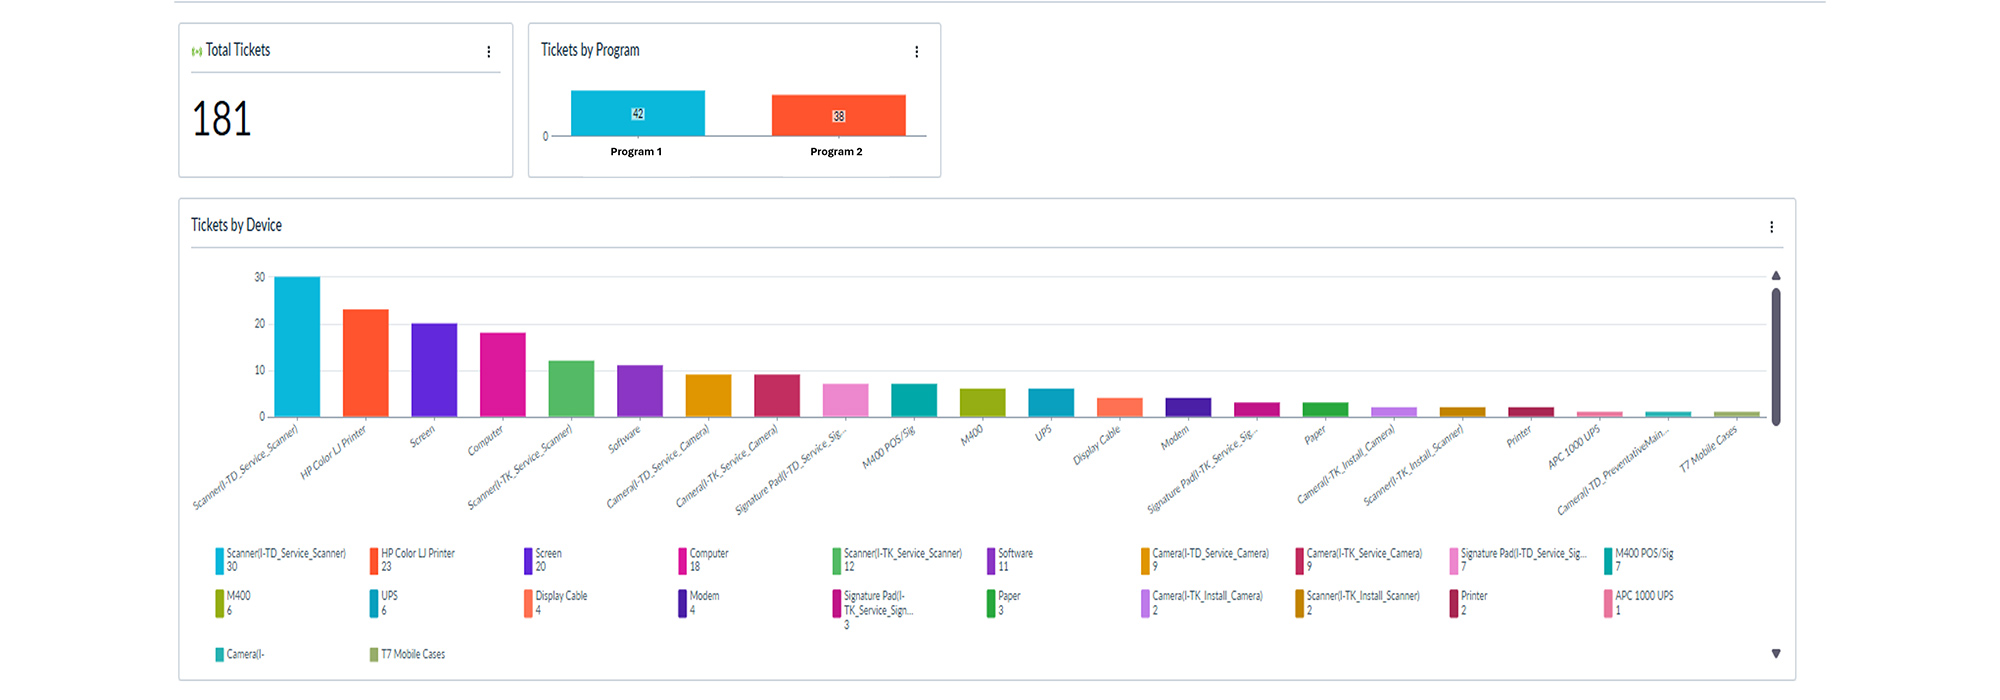Click the orange HP Color LJ Printer bar
Viewport: 2000px width, 700px height.
click(365, 363)
